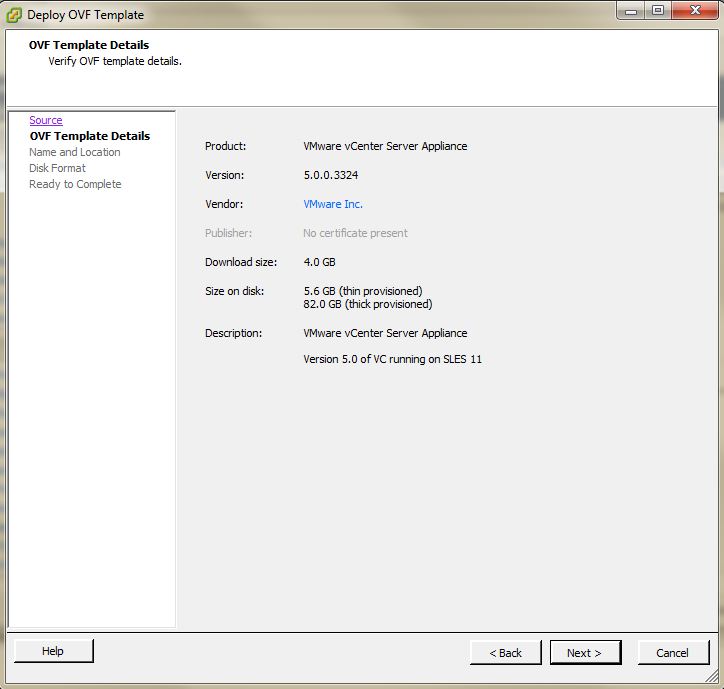Viewport: 724px width, 689px height.
Task: Click the Help button
Action: tap(54, 651)
